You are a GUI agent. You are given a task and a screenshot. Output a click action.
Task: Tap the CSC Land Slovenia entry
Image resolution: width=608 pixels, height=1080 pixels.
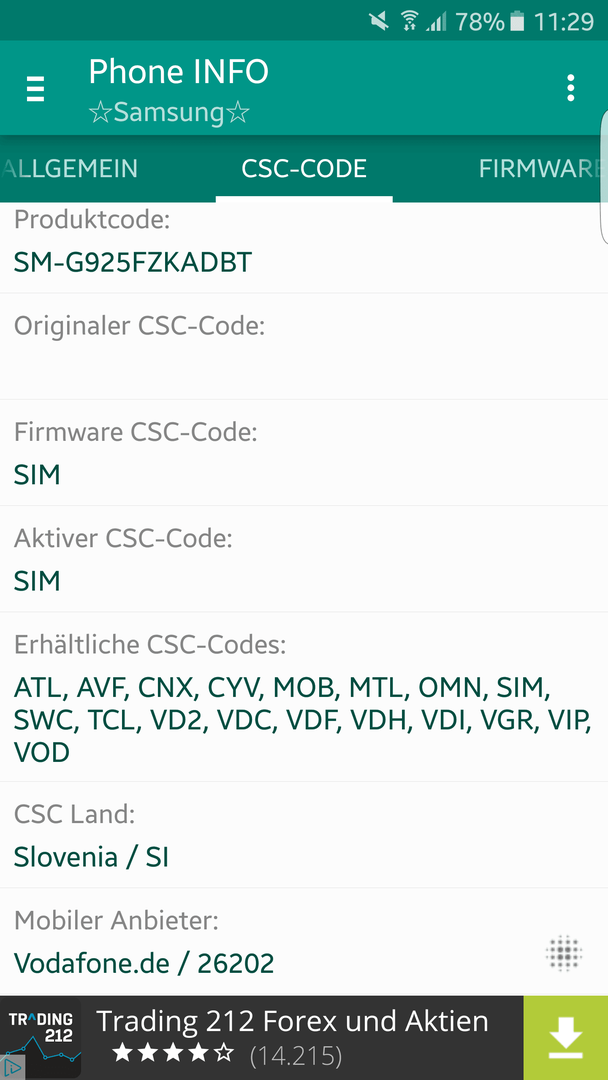point(304,835)
